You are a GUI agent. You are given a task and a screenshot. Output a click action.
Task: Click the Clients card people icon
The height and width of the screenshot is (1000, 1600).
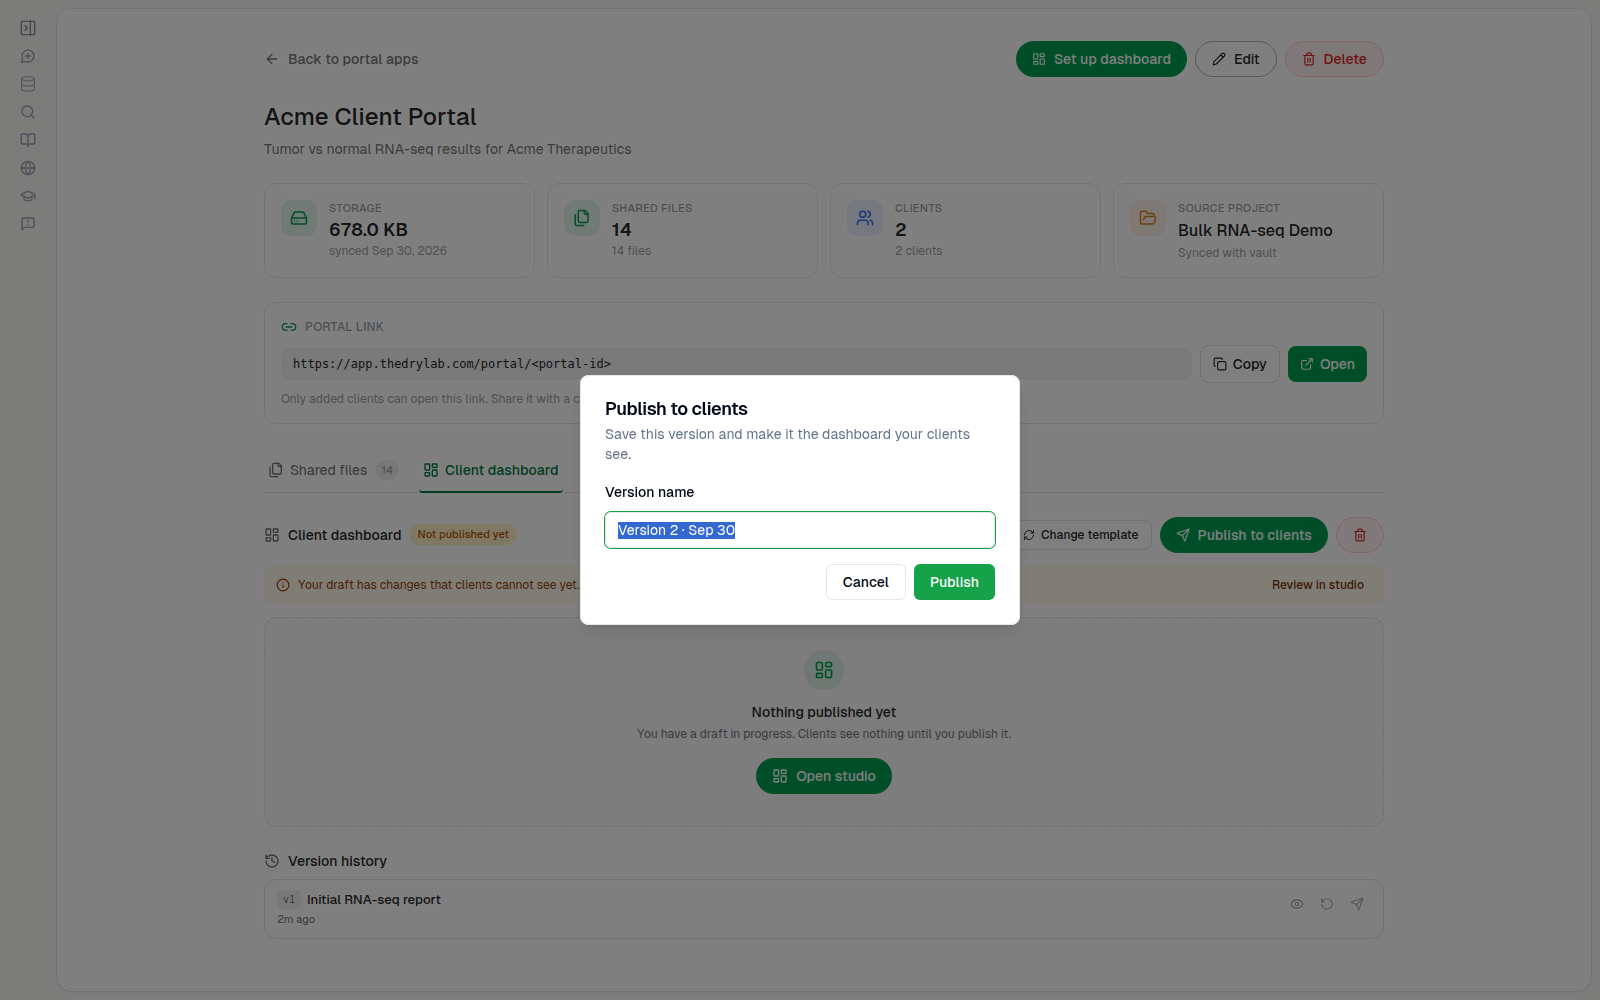865,218
